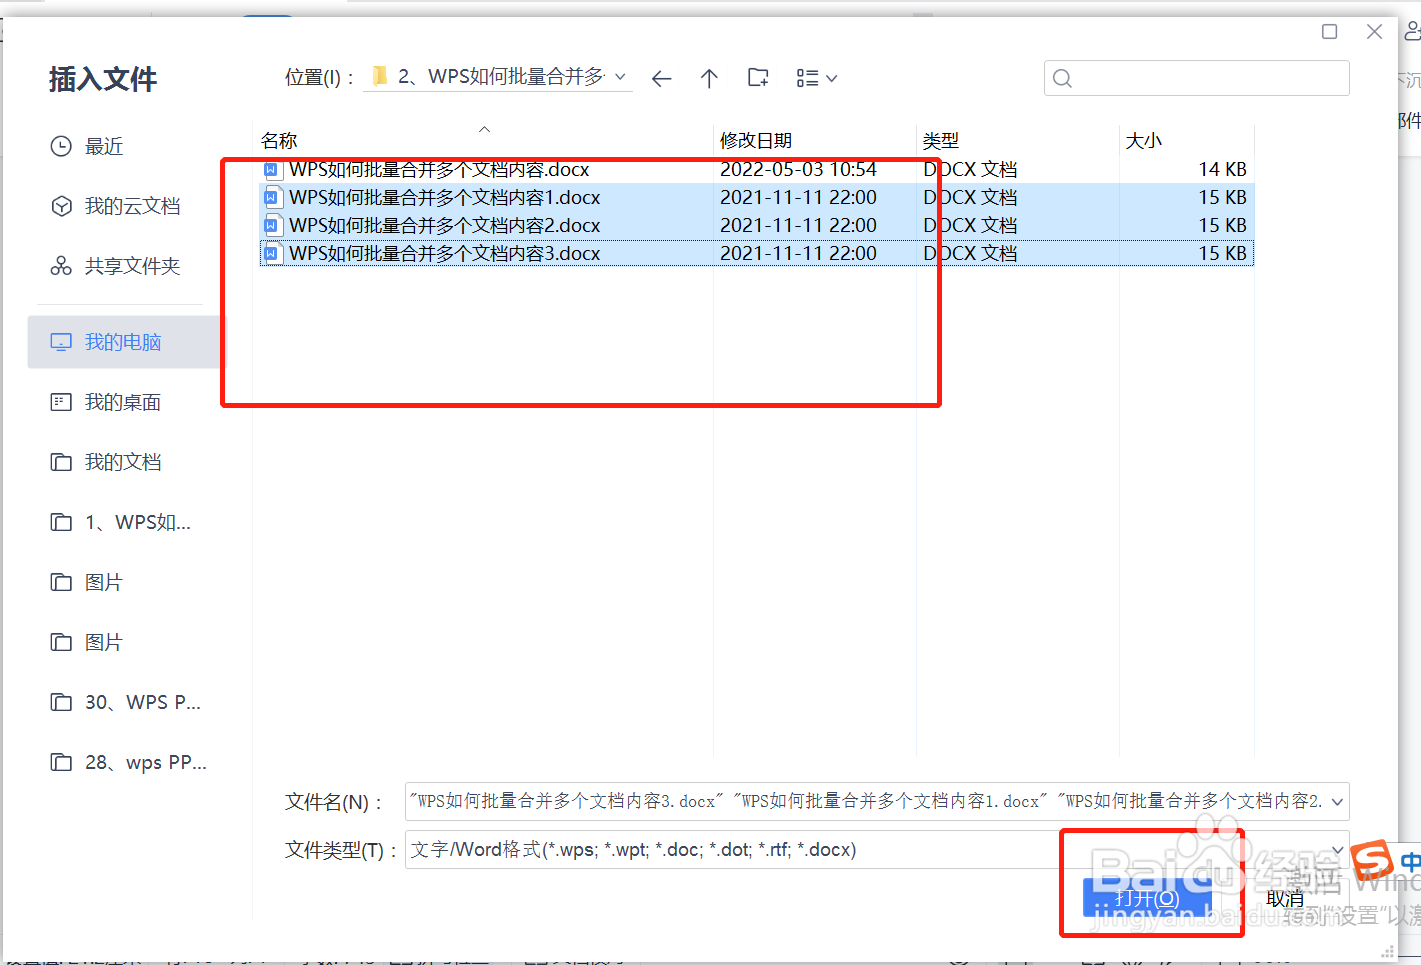Sort files by 大小 column

pos(1144,141)
